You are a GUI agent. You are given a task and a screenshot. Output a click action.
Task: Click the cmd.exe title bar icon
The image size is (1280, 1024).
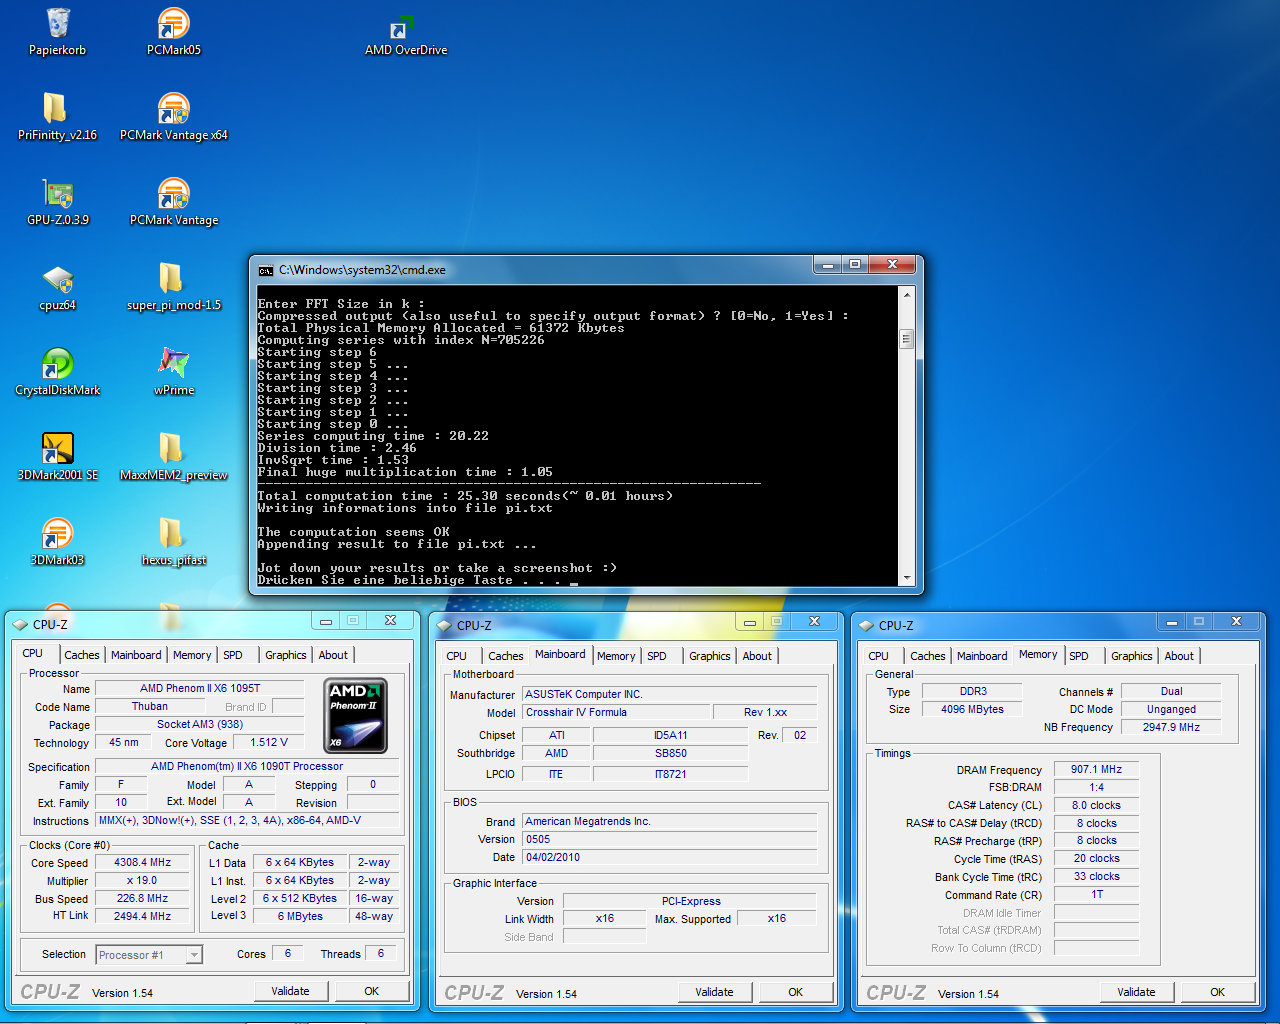coord(266,270)
